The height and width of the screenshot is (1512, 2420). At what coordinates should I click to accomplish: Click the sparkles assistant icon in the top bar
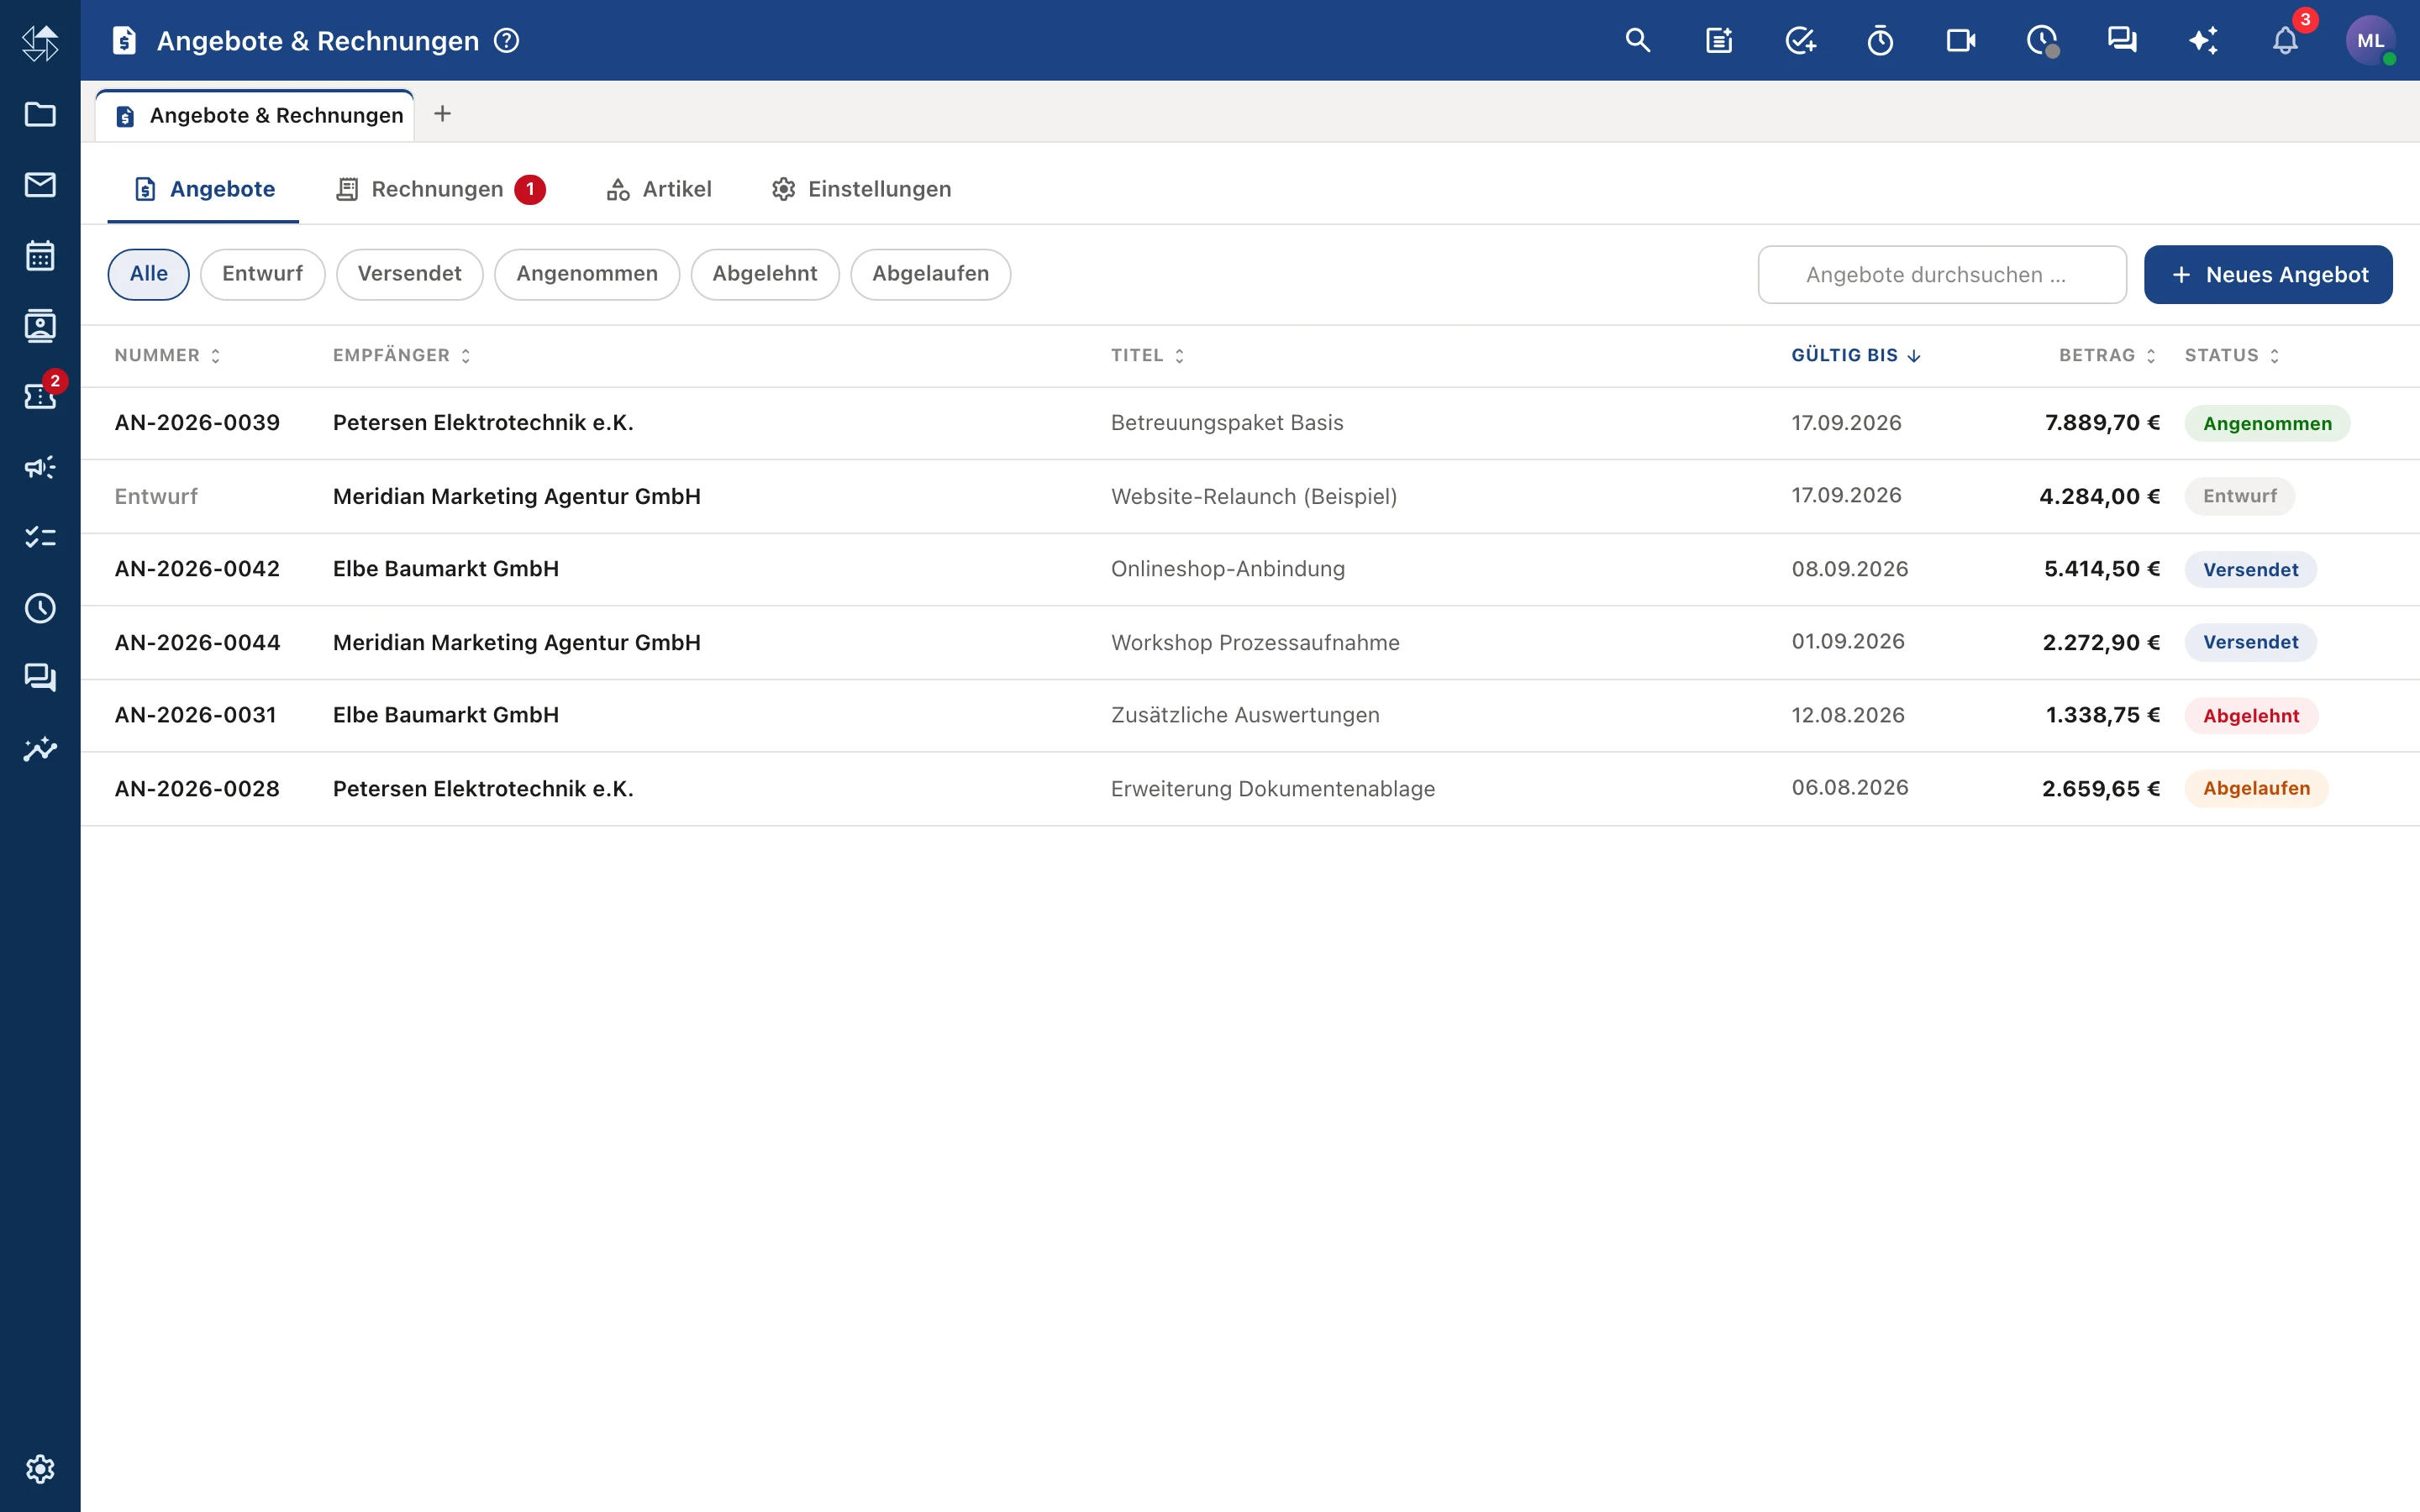2203,40
